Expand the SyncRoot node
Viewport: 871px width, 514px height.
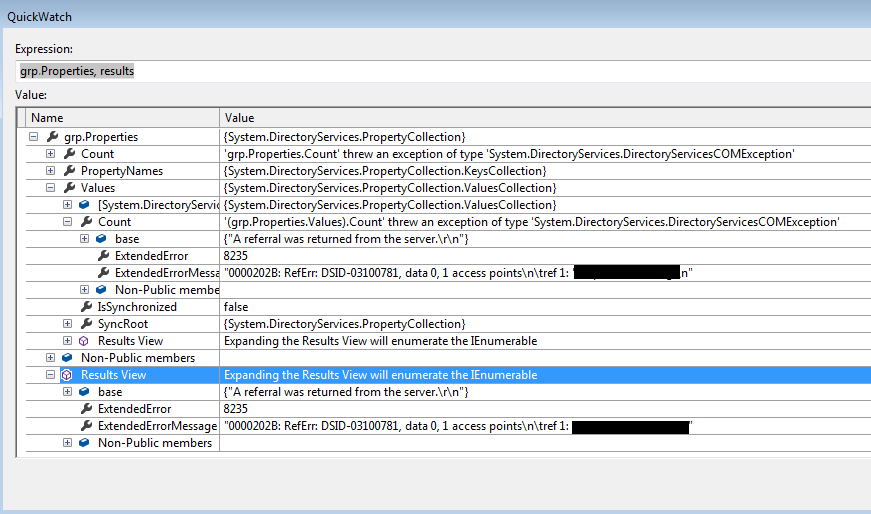[x=67, y=323]
